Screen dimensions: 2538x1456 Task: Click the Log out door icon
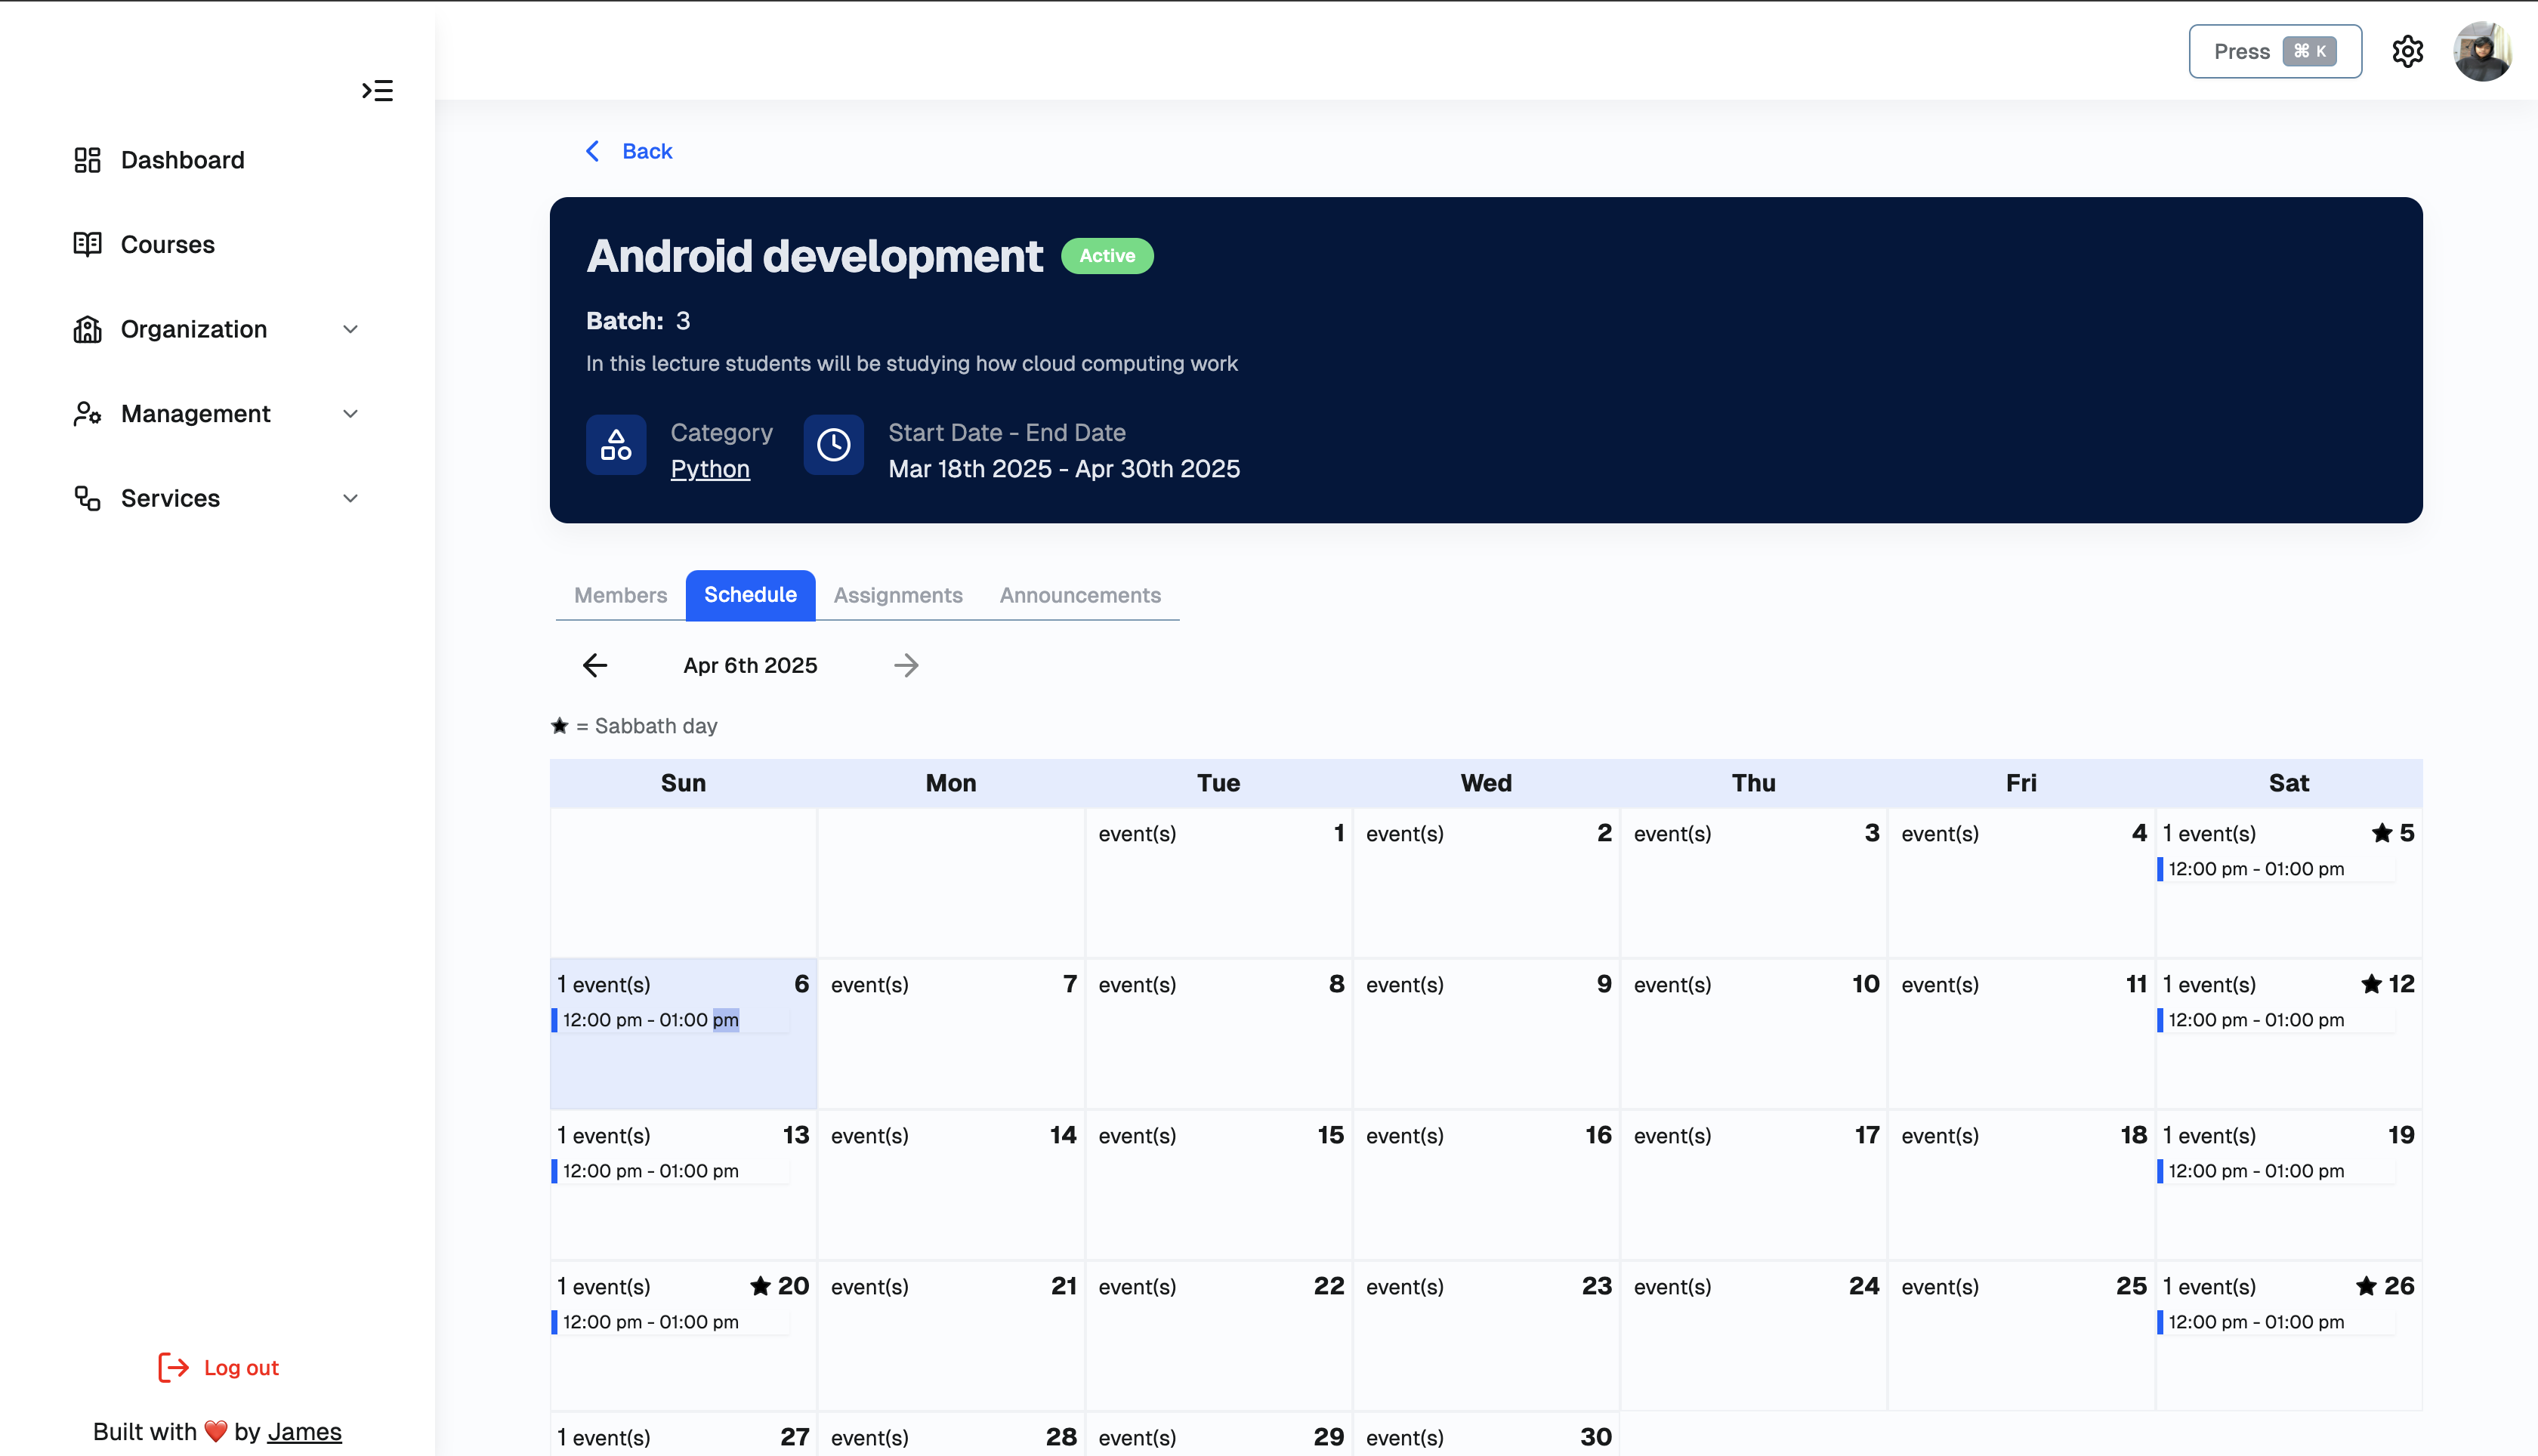click(x=174, y=1367)
